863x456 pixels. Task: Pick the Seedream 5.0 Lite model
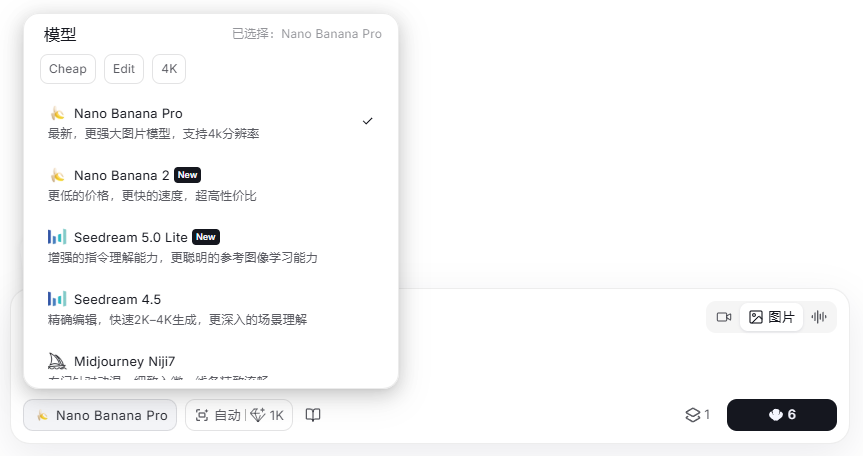pos(211,248)
